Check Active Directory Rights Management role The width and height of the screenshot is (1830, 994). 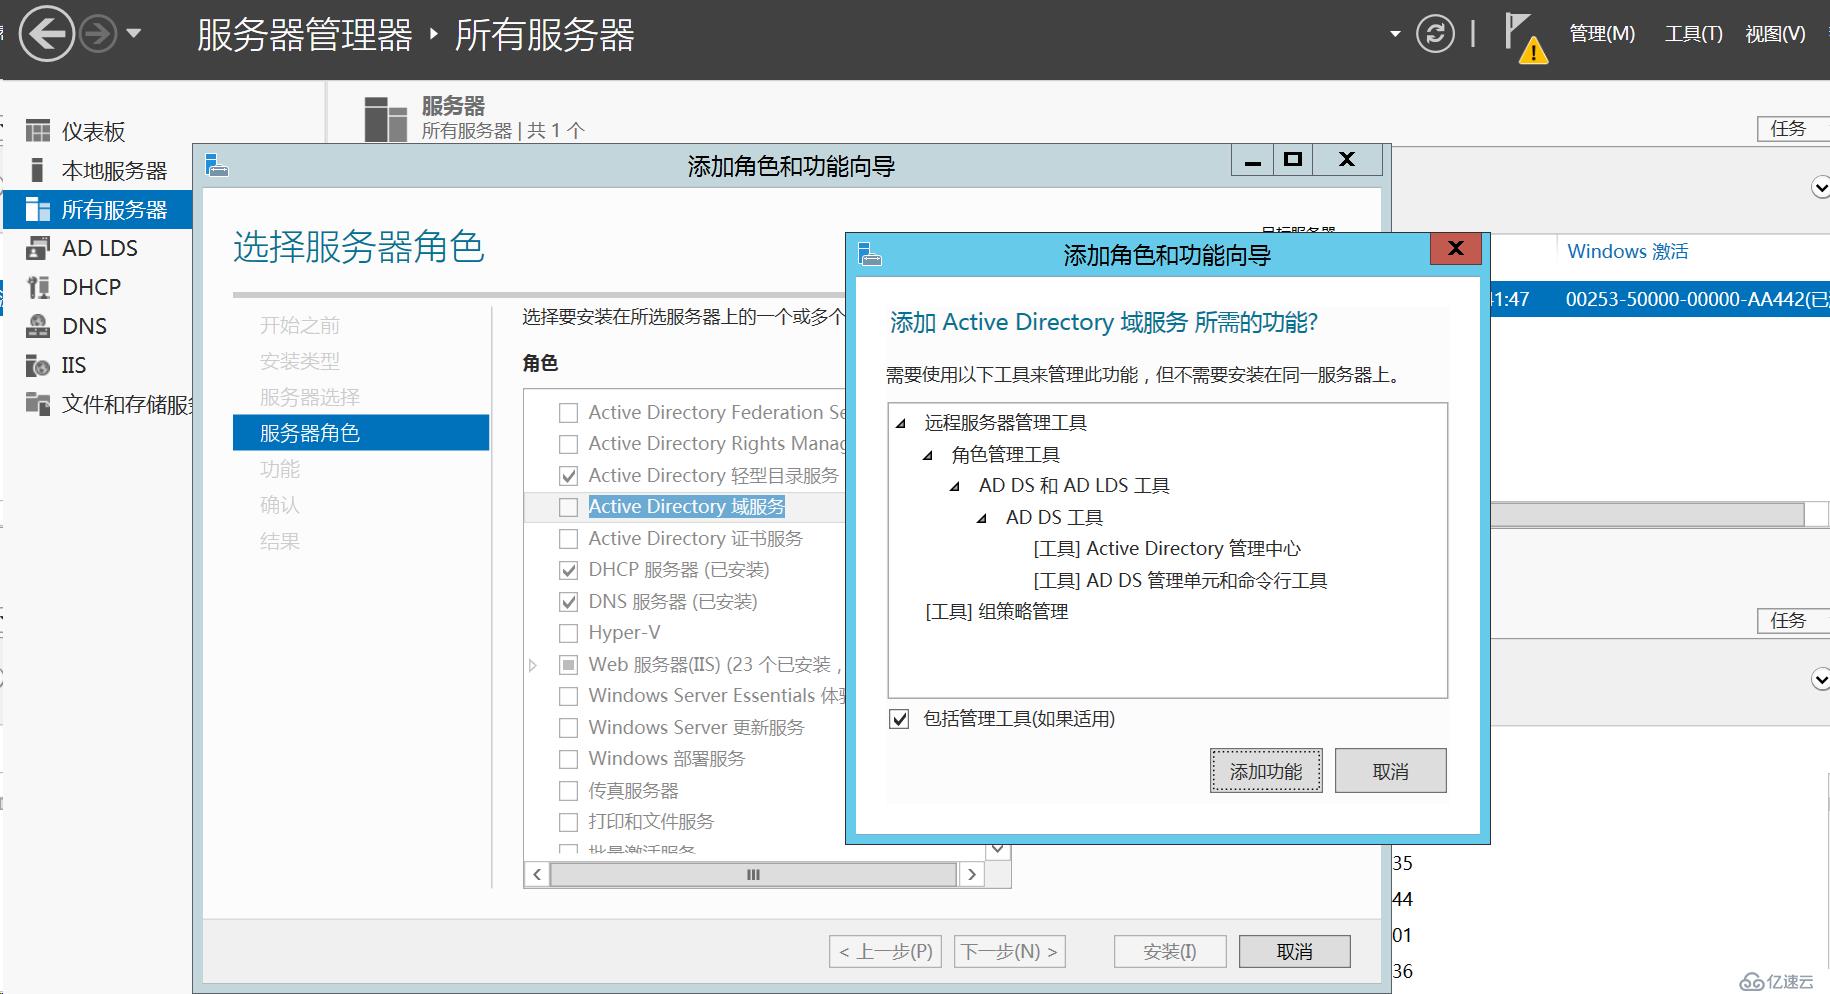click(568, 443)
